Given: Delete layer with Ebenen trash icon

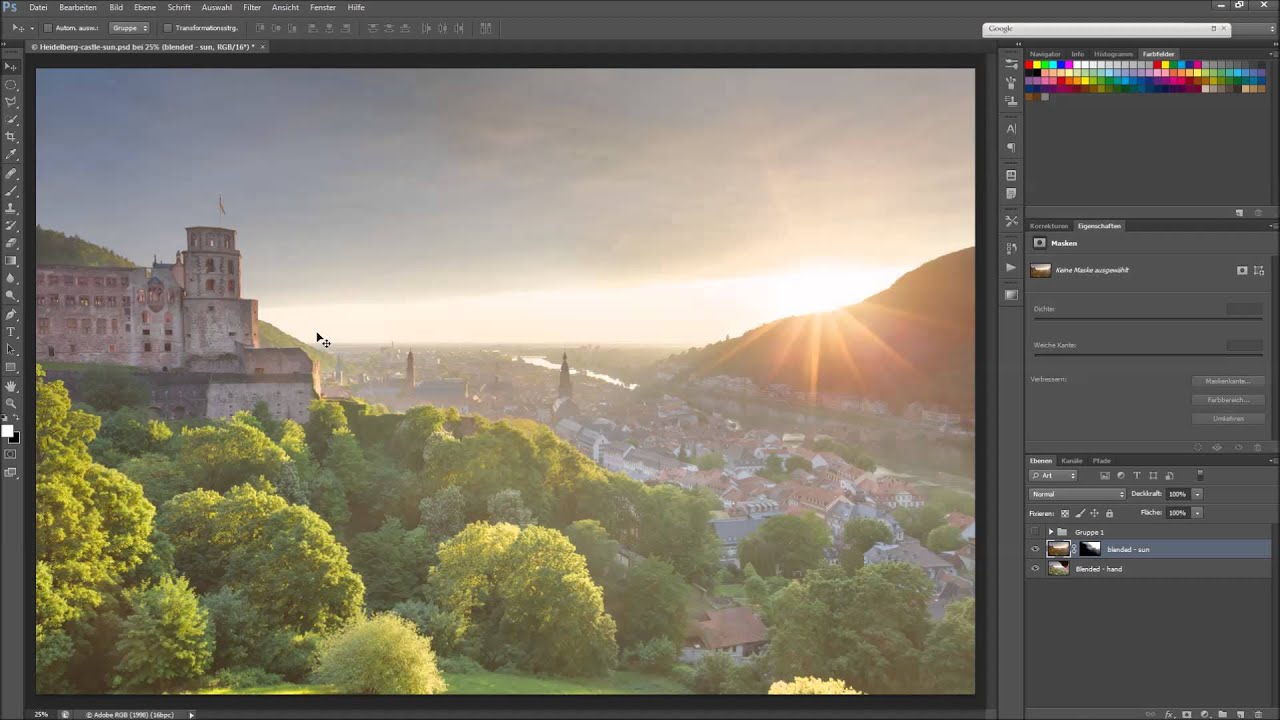Looking at the screenshot, I should point(1258,714).
